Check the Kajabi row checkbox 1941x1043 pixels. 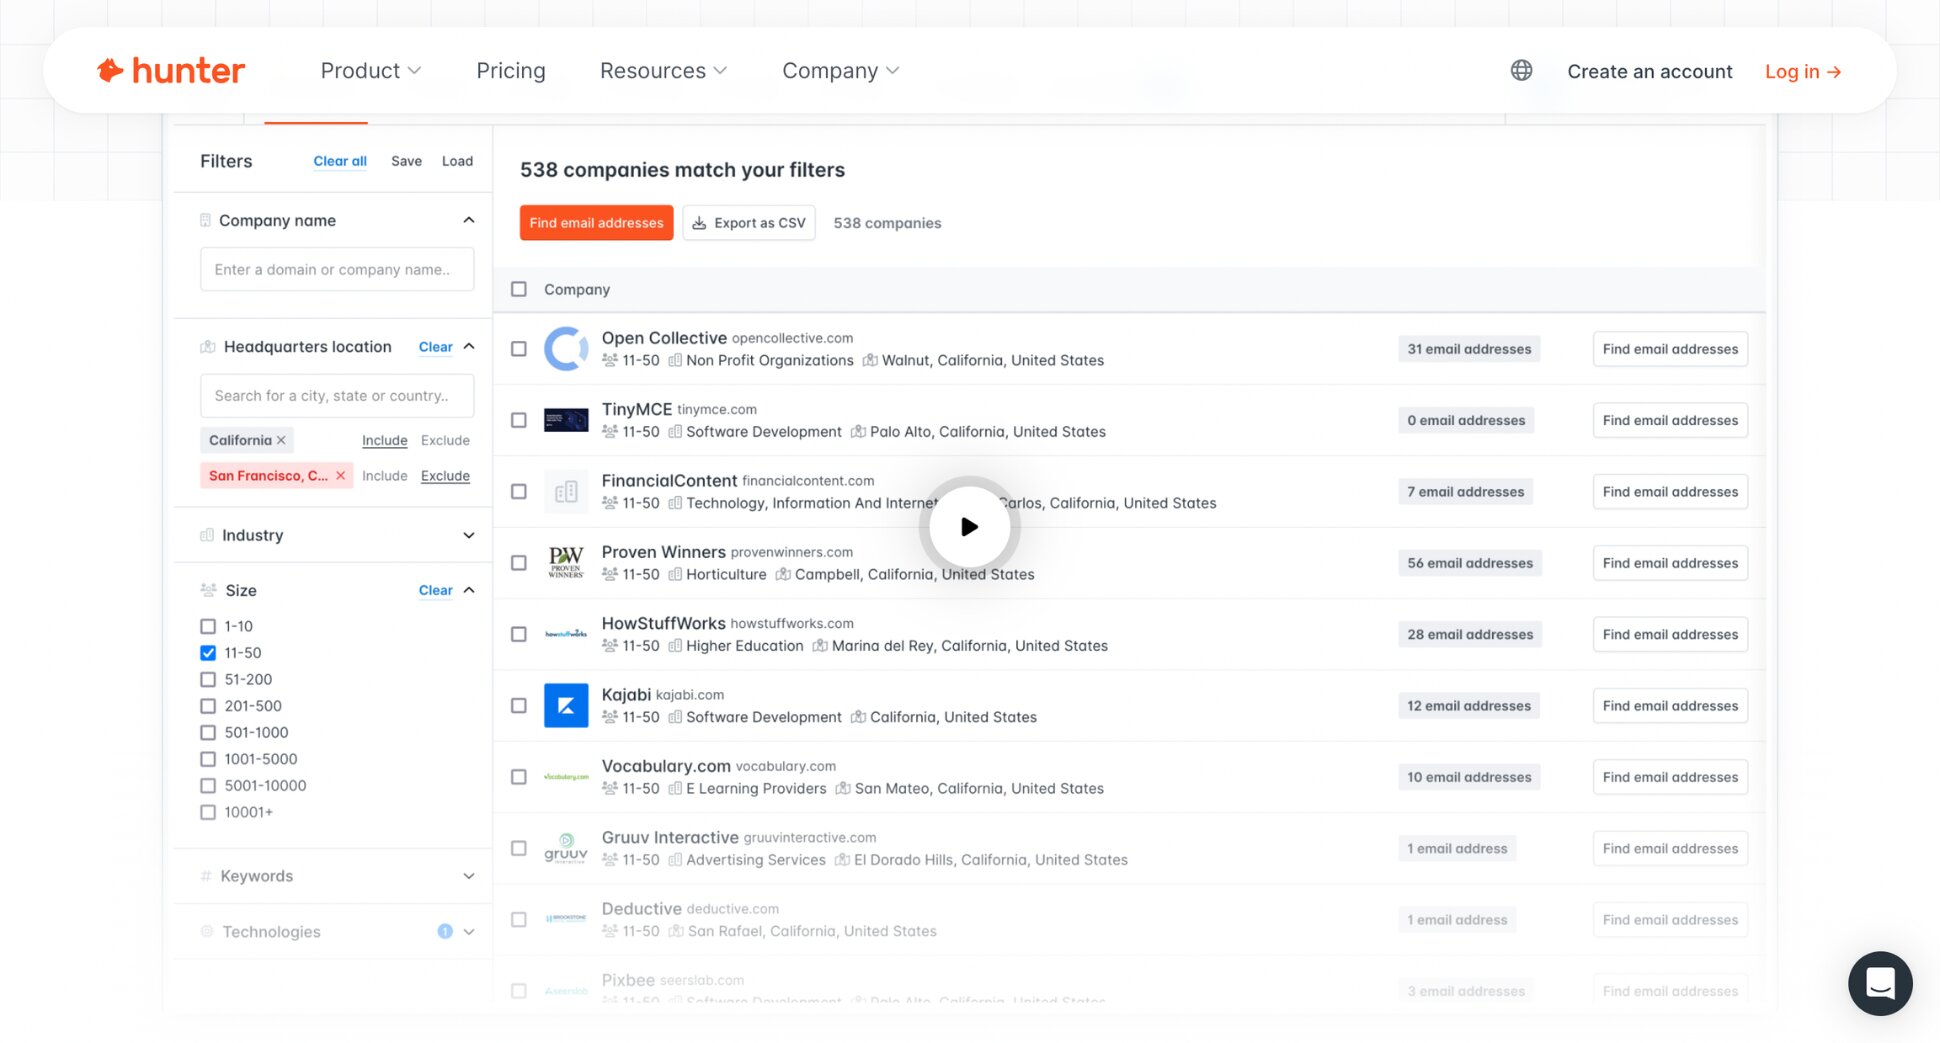(519, 705)
